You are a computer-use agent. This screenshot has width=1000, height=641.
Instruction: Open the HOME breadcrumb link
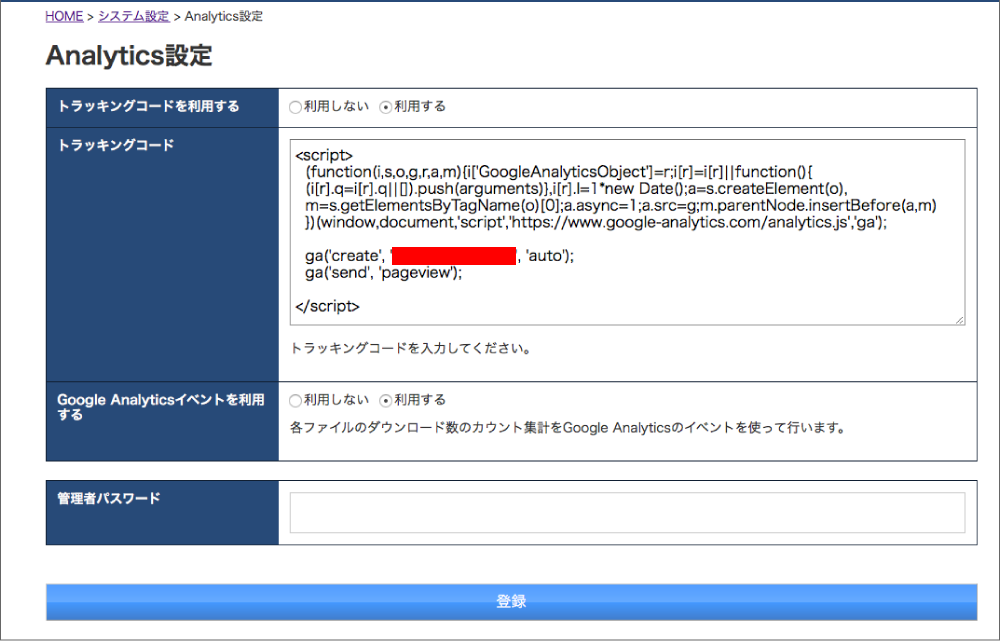64,17
